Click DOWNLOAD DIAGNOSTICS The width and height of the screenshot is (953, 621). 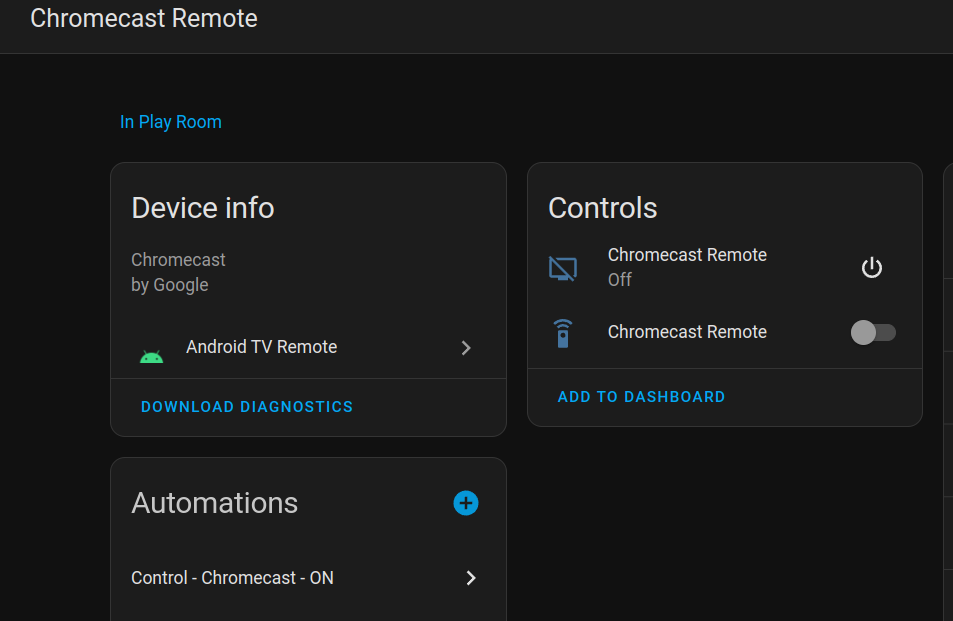[246, 407]
